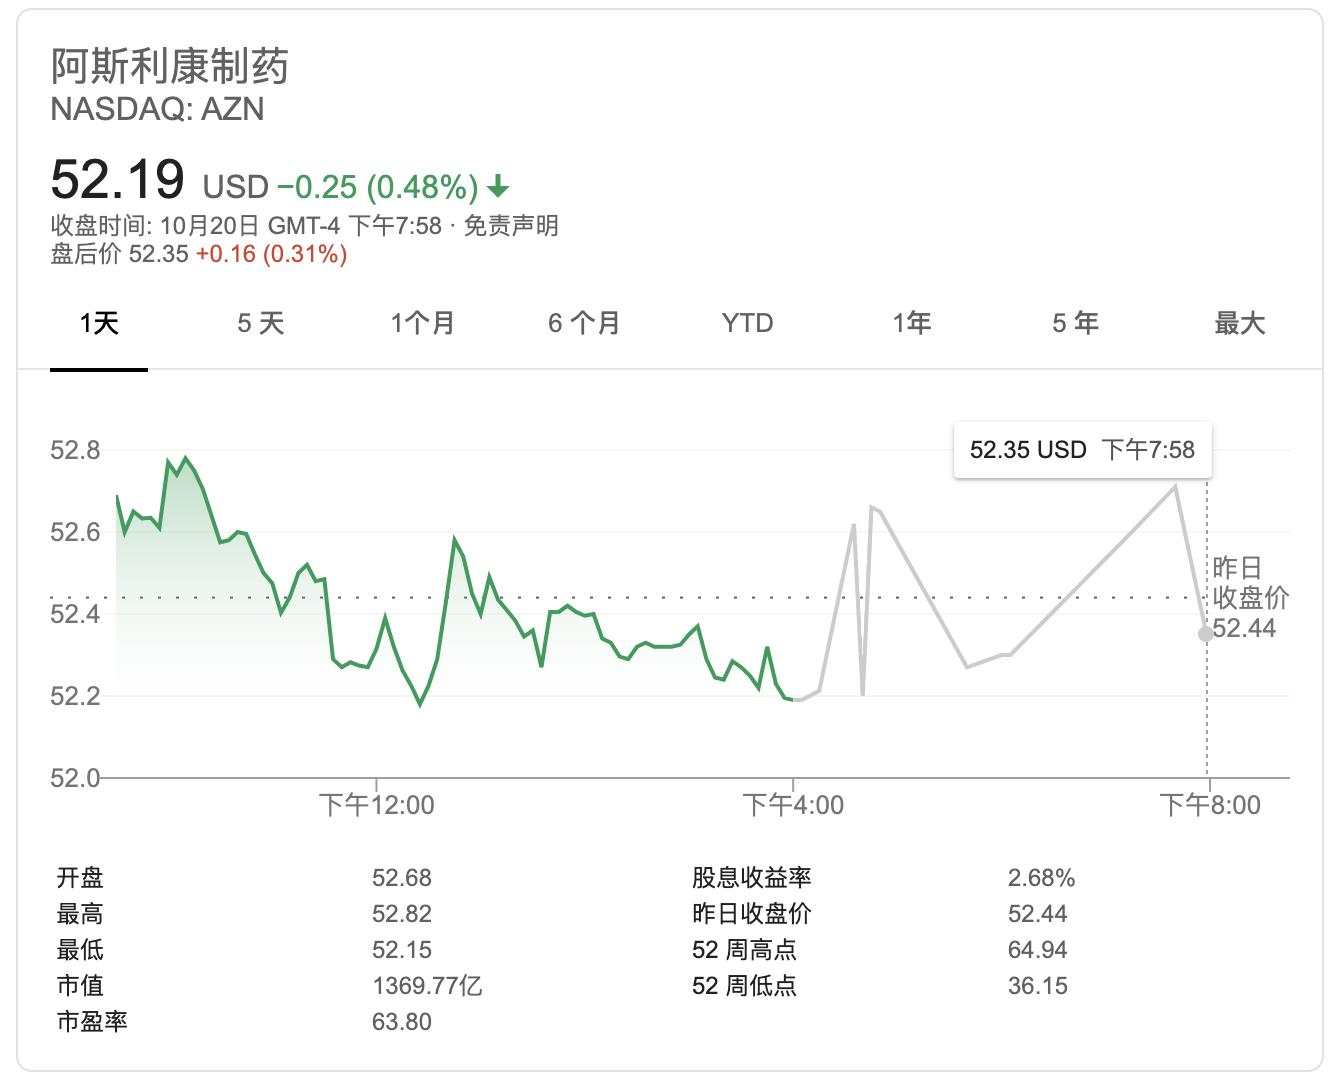1340x1086 pixels.
Task: Click the 股息收益率 label
Action: tap(752, 878)
